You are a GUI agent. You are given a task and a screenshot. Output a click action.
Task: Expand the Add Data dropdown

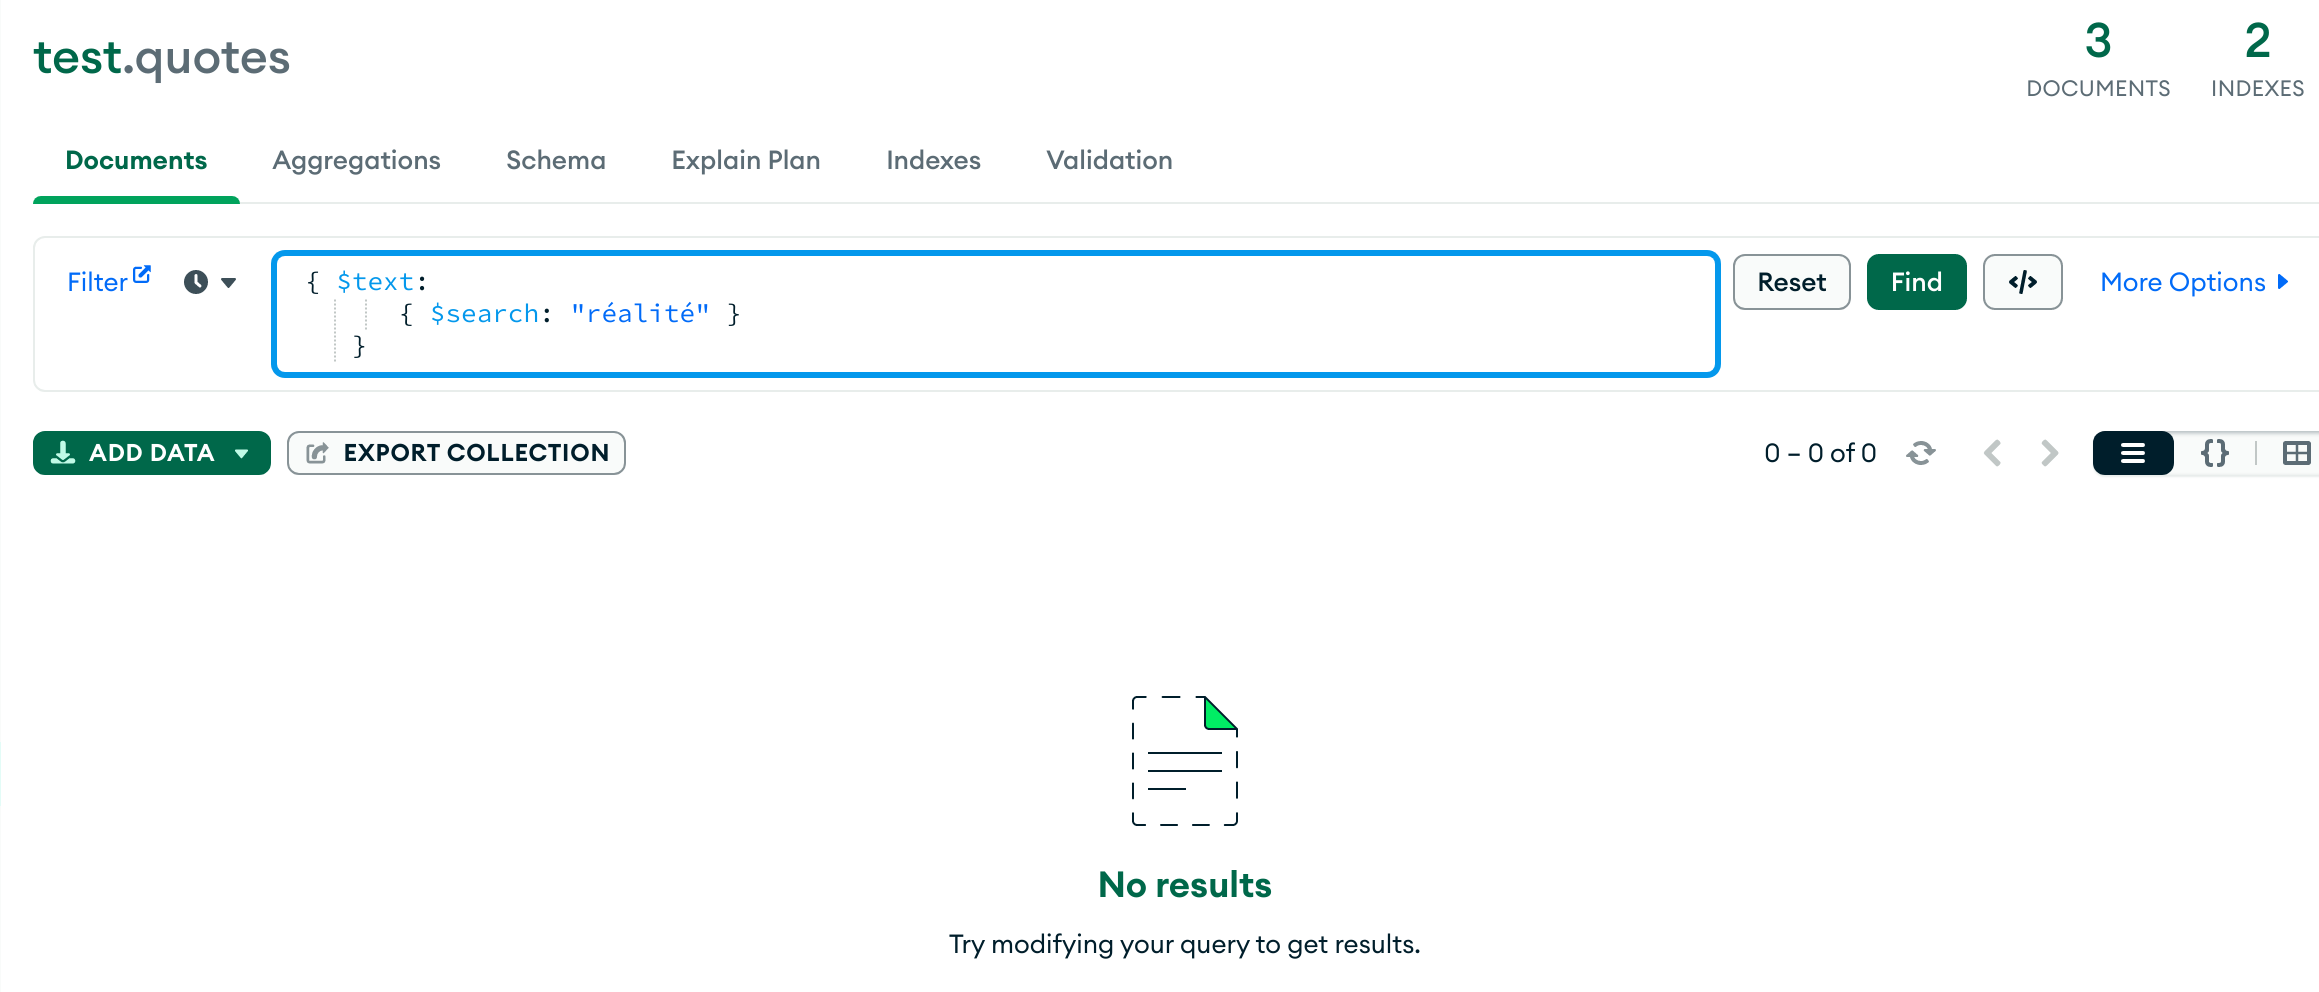tap(240, 452)
